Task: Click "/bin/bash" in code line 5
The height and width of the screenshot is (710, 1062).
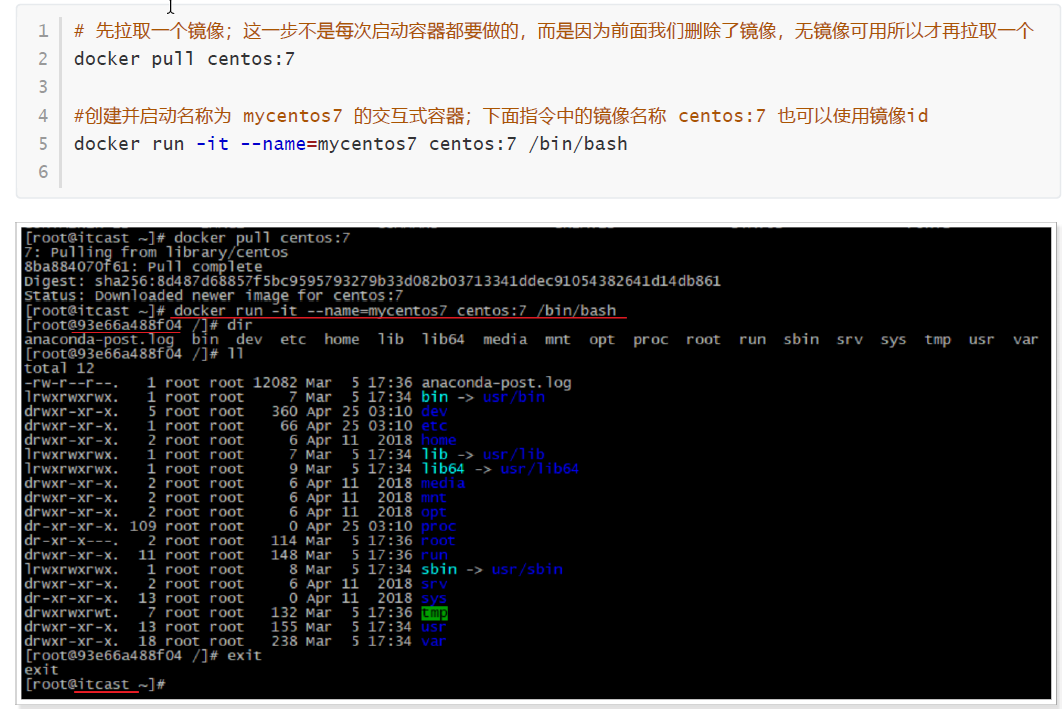Action: (578, 144)
